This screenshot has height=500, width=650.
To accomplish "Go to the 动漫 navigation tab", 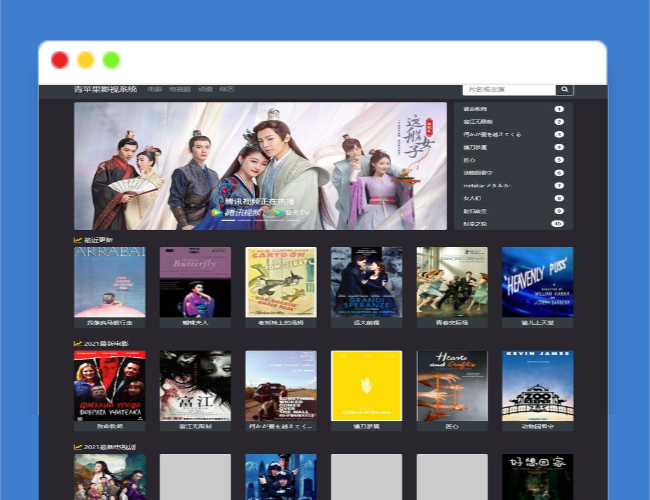I will [x=205, y=90].
